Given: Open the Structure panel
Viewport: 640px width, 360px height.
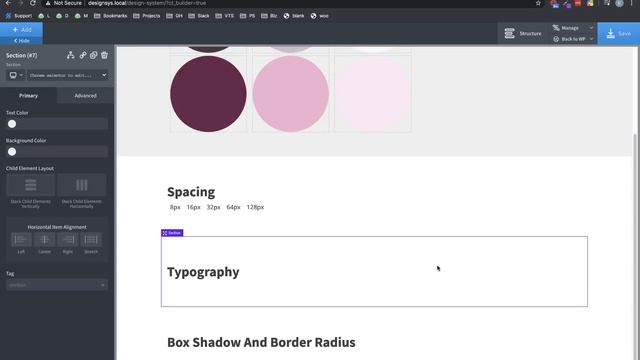Looking at the screenshot, I should pyautogui.click(x=523, y=33).
